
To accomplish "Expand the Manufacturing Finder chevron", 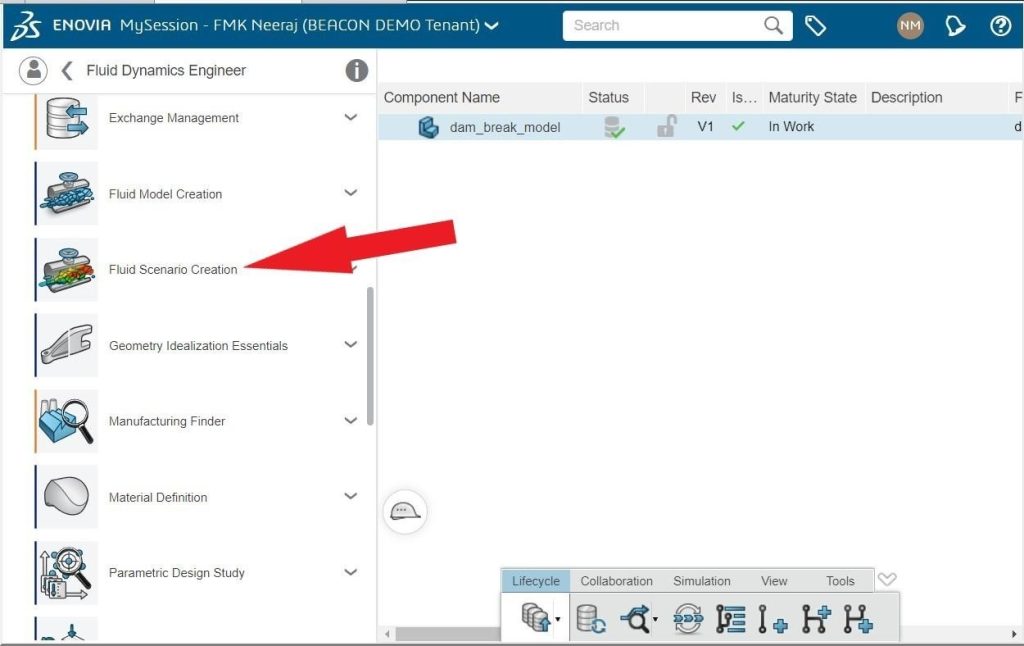I will coord(351,420).
